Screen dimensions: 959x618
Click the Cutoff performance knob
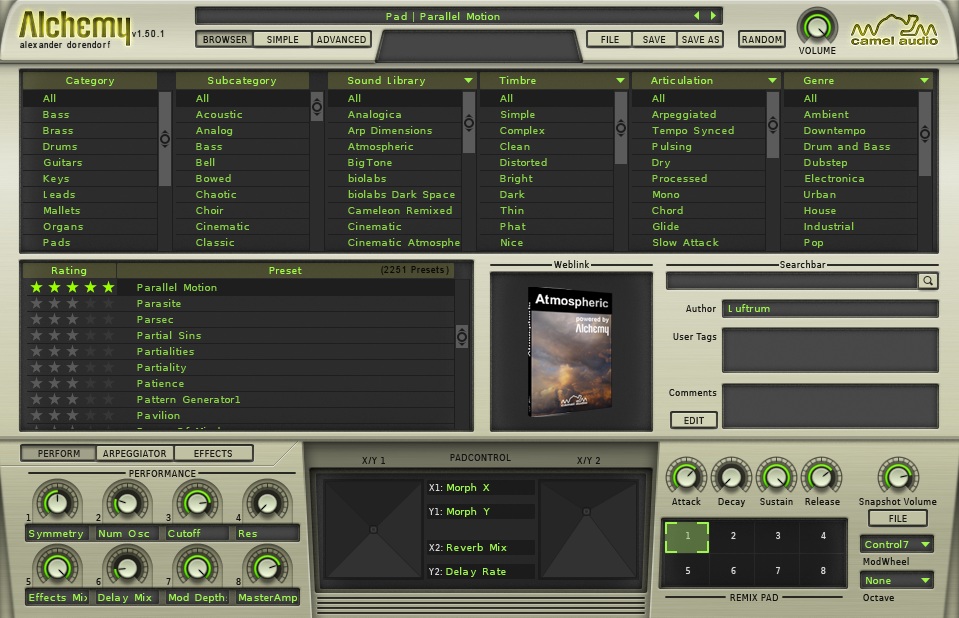click(x=197, y=502)
